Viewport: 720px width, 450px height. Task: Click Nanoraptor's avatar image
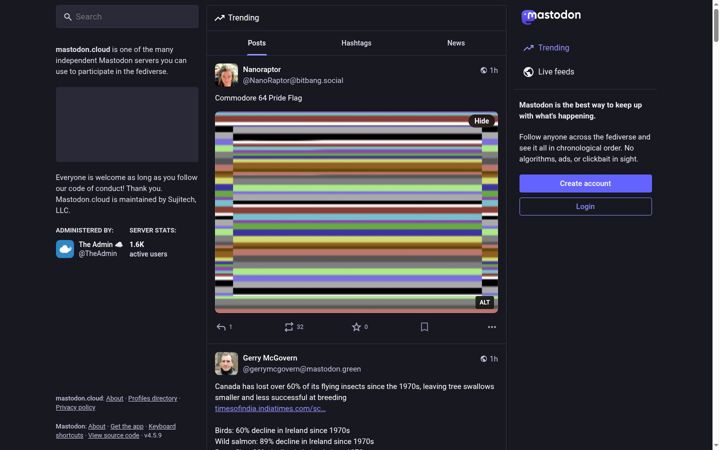[226, 75]
